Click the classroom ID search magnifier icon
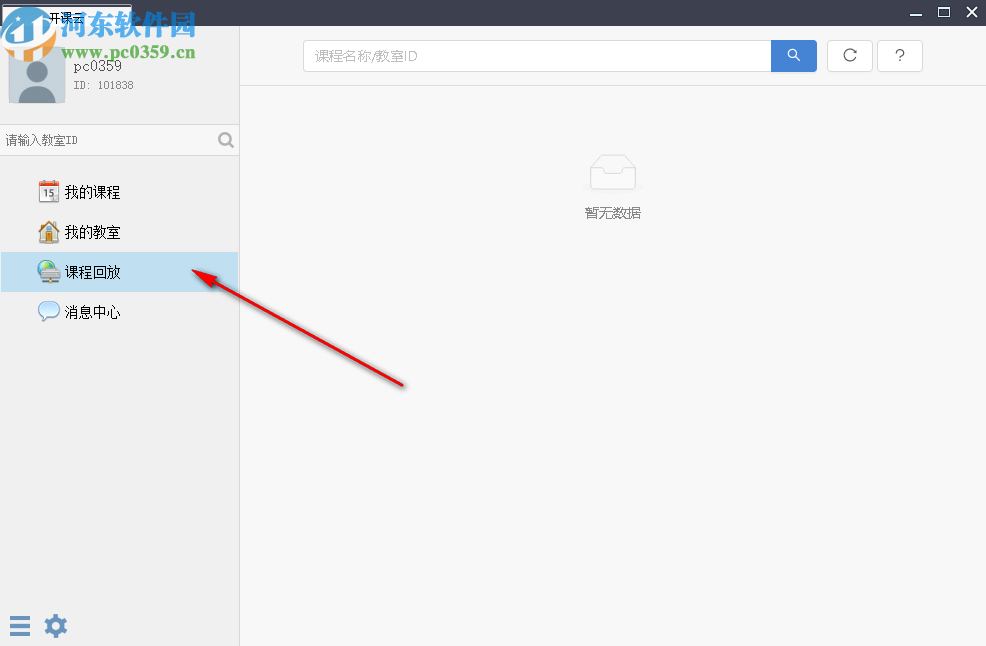 (226, 140)
